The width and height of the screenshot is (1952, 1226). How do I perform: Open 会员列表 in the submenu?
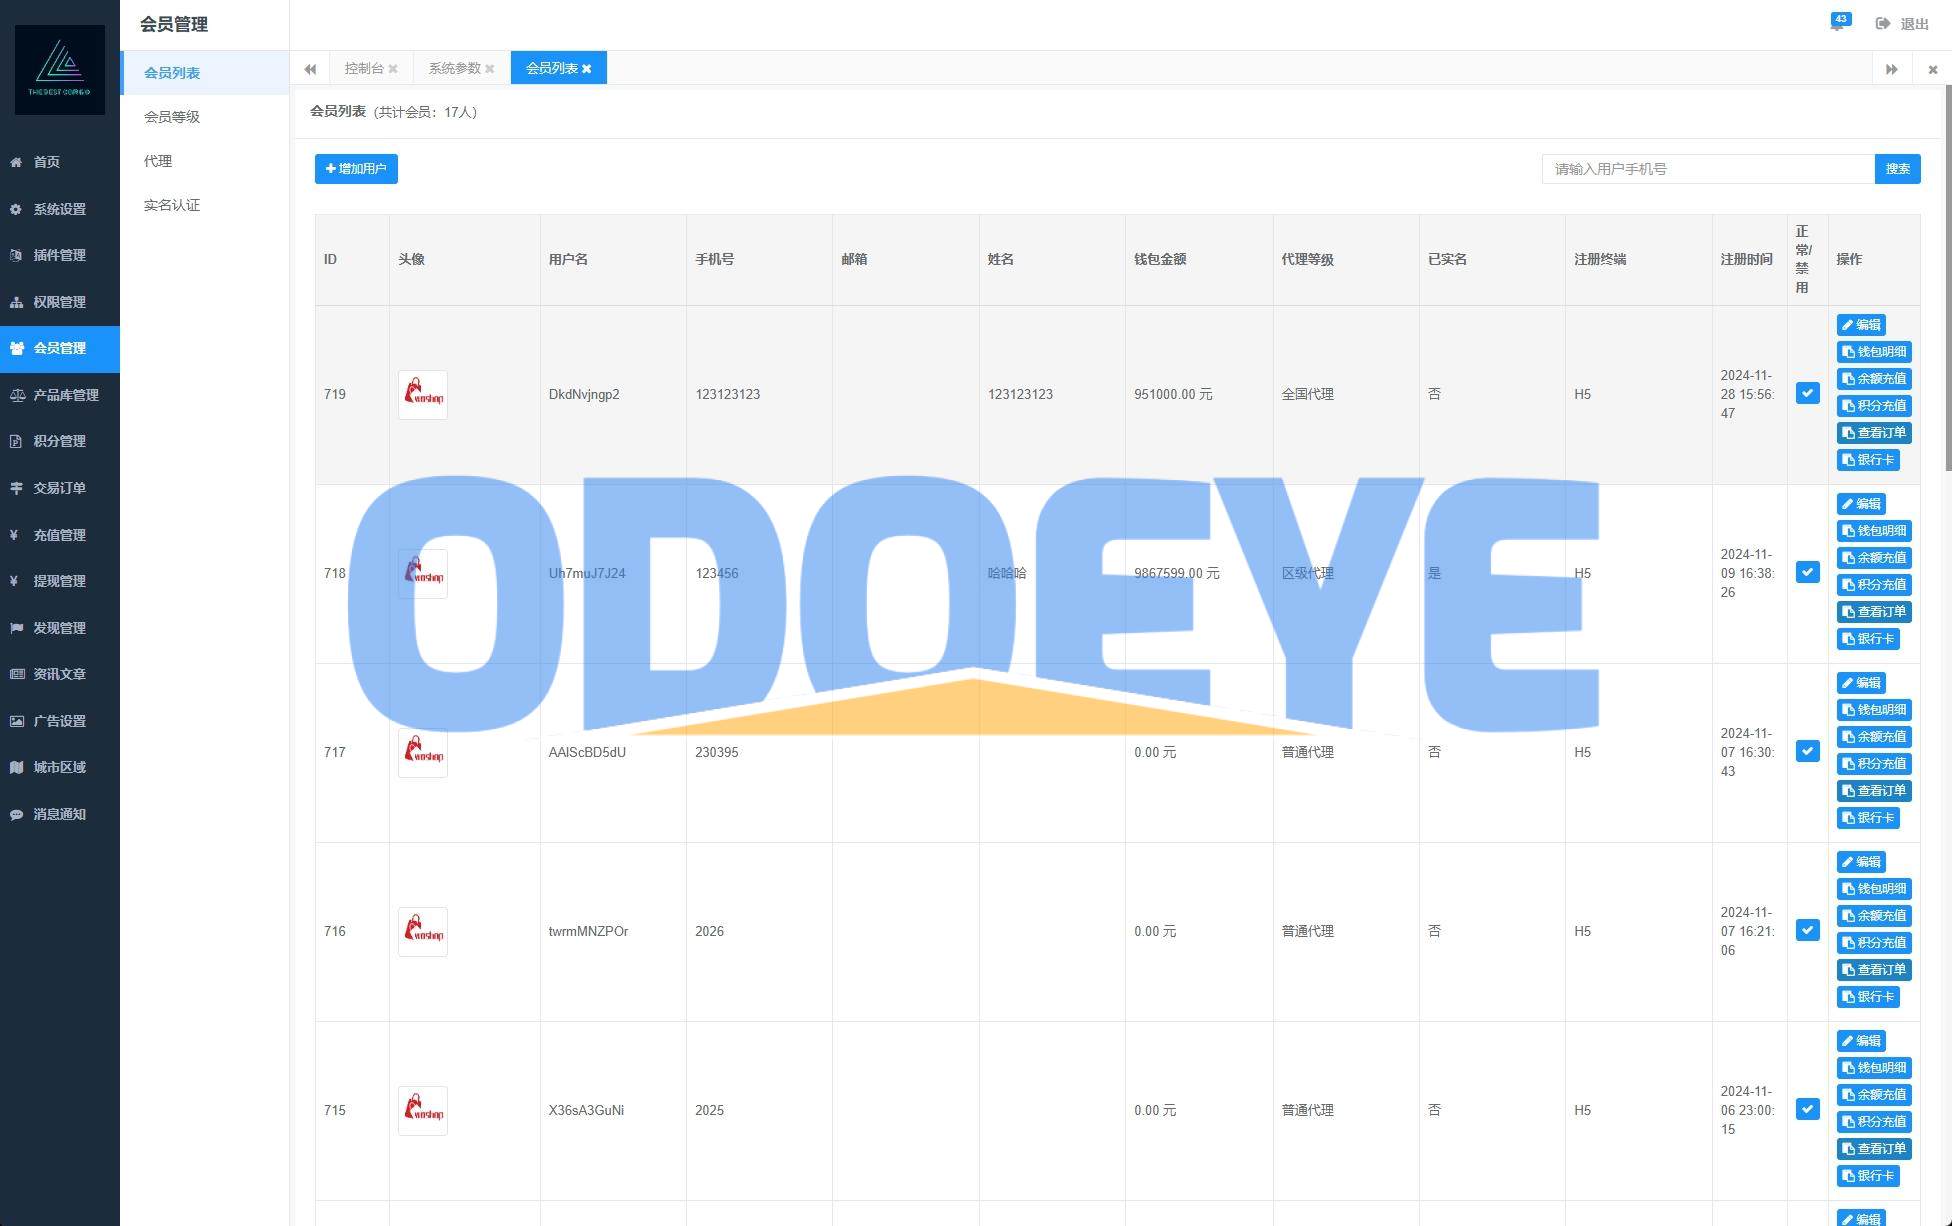(205, 73)
